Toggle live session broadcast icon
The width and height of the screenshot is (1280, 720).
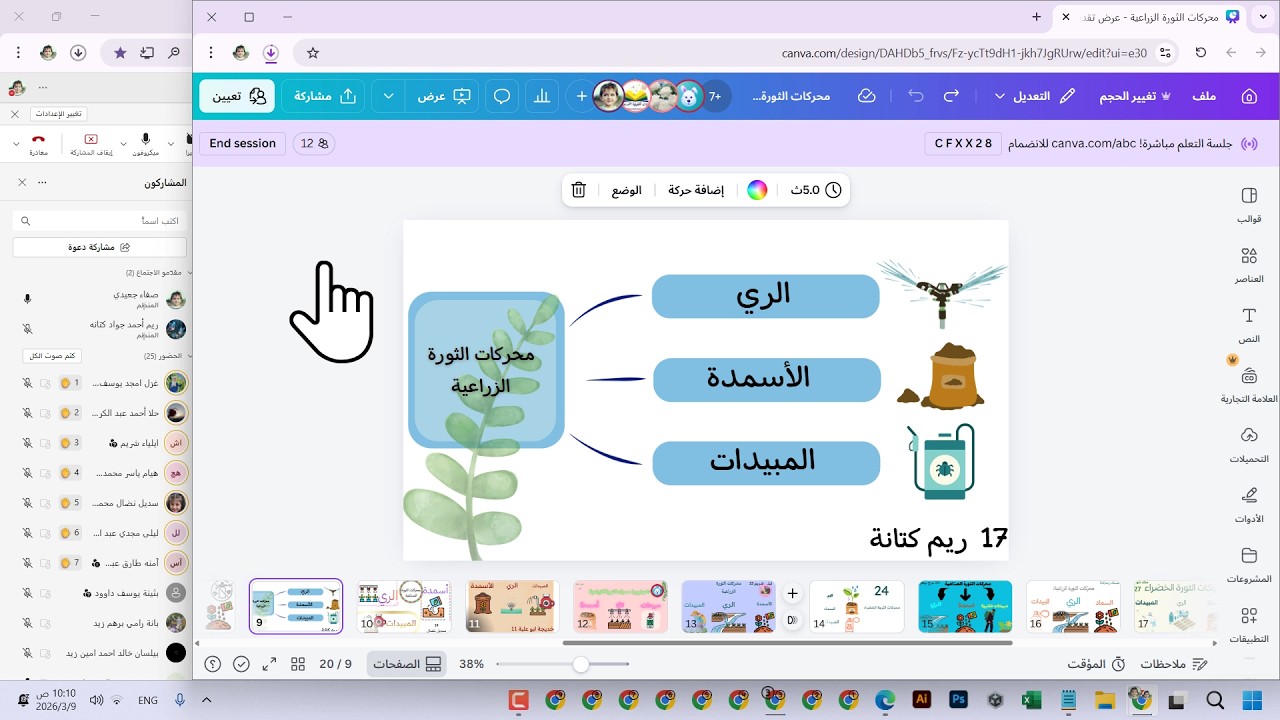(1248, 144)
